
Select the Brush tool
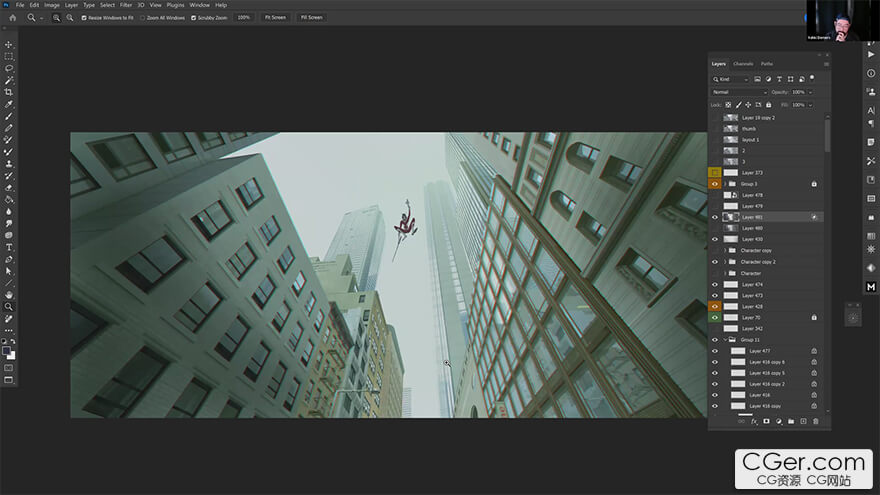(8, 116)
